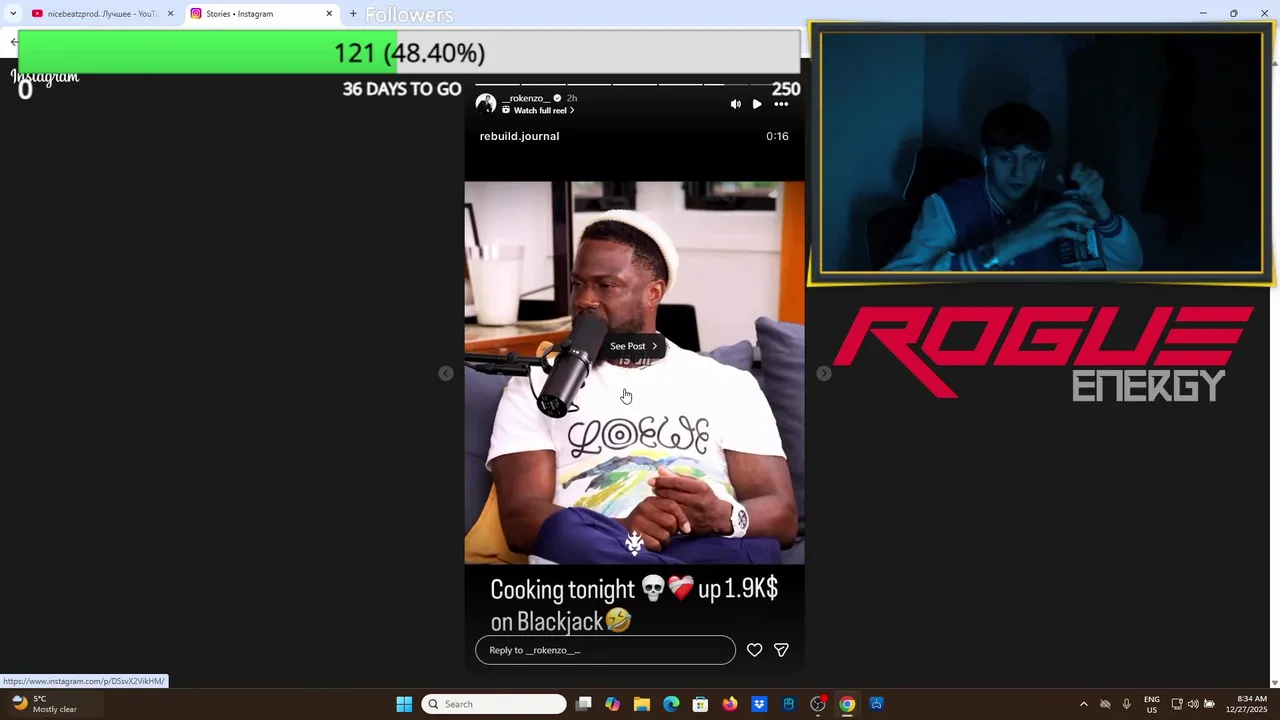
Task: Go to the previous story arrow
Action: (446, 373)
